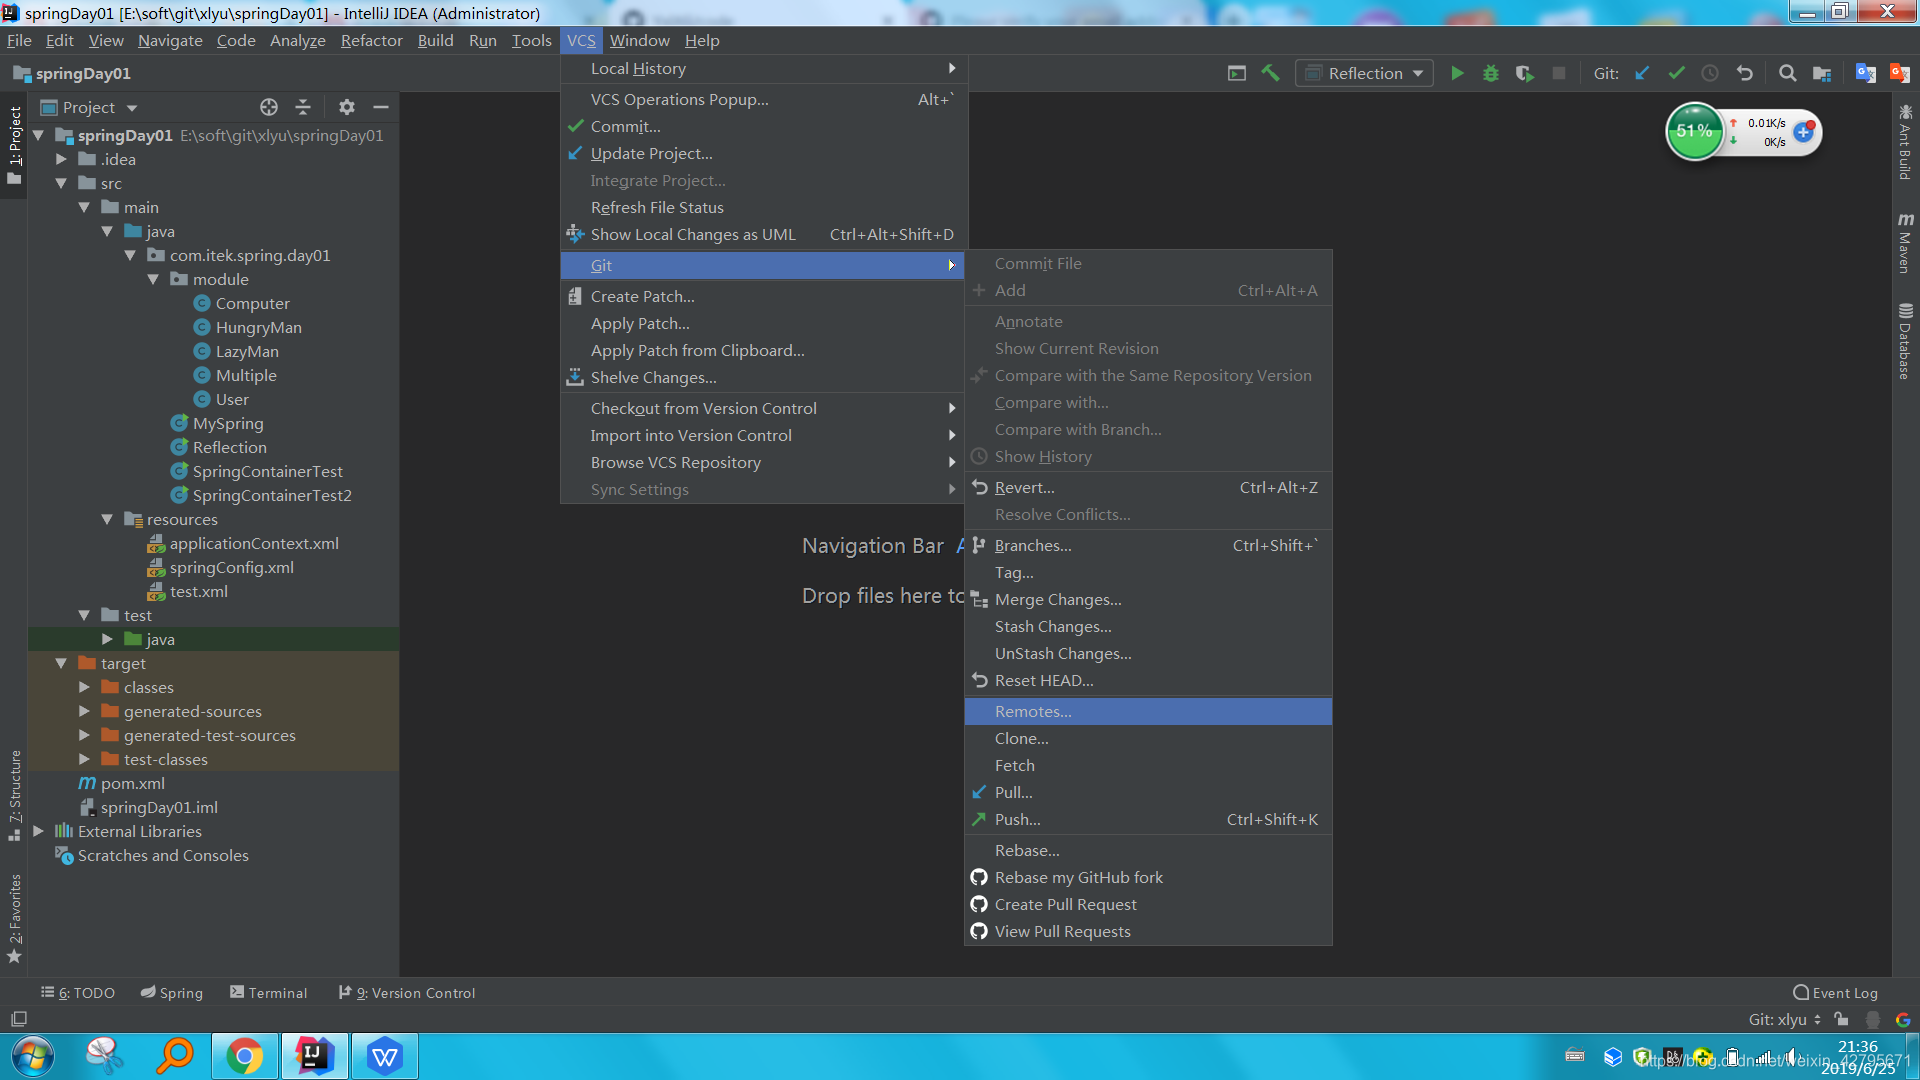Open Search Everywhere magnifier icon
1920x1080 pixels.
(x=1787, y=73)
